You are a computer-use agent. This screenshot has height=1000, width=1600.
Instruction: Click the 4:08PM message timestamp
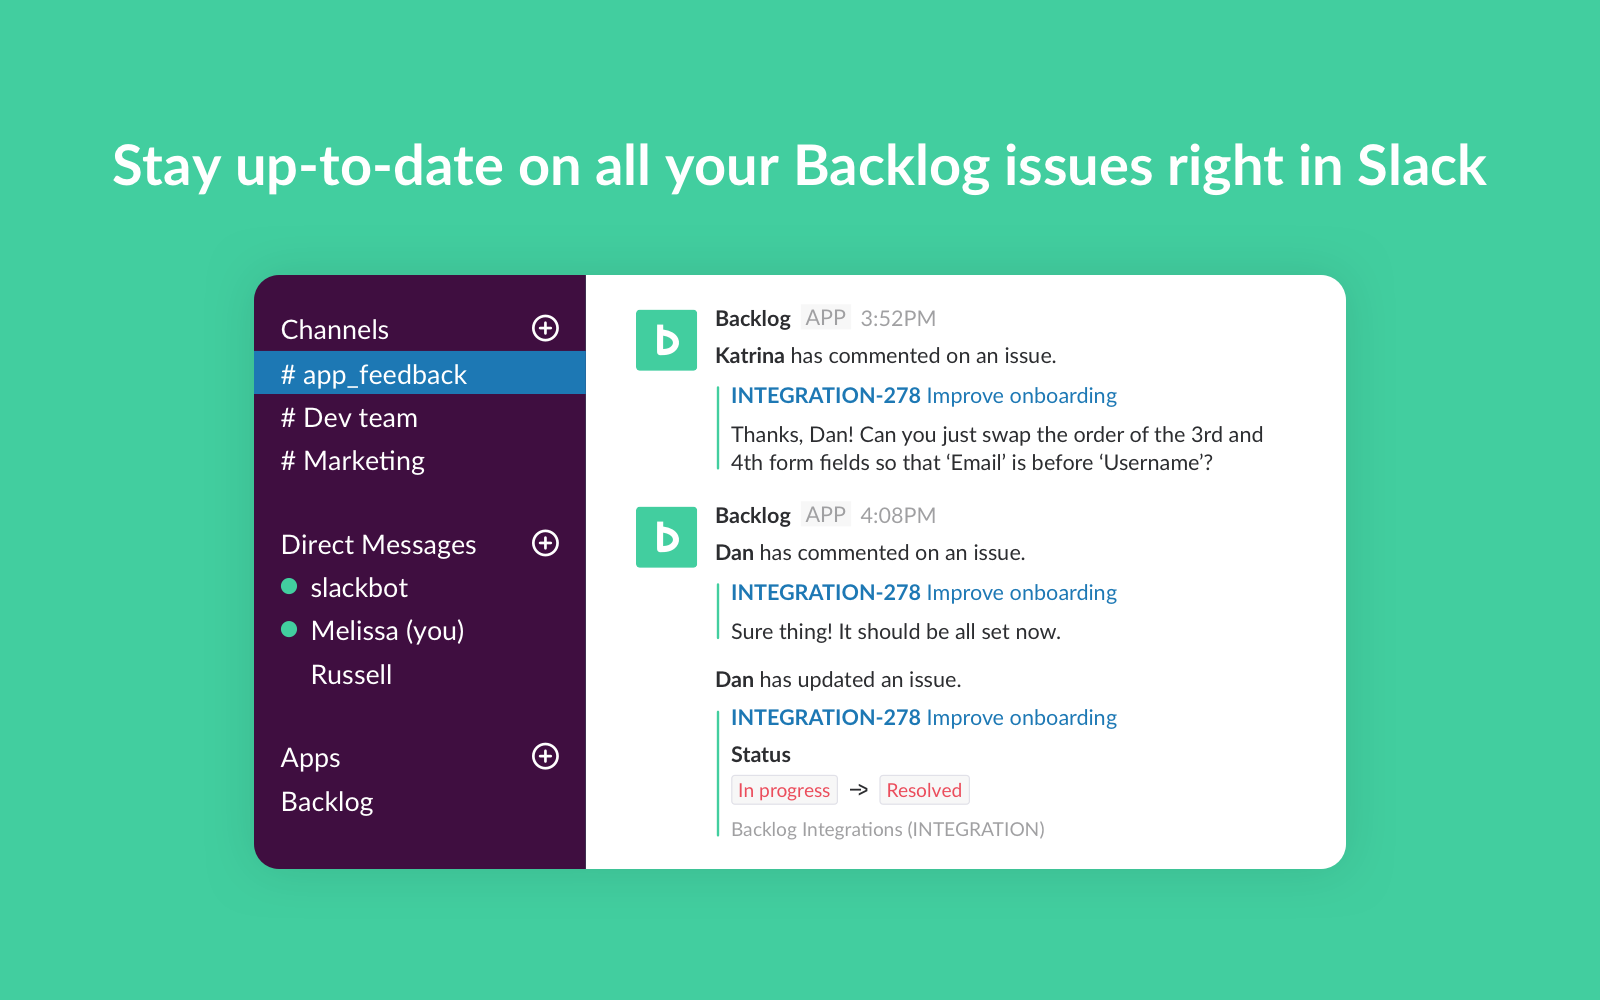click(898, 515)
